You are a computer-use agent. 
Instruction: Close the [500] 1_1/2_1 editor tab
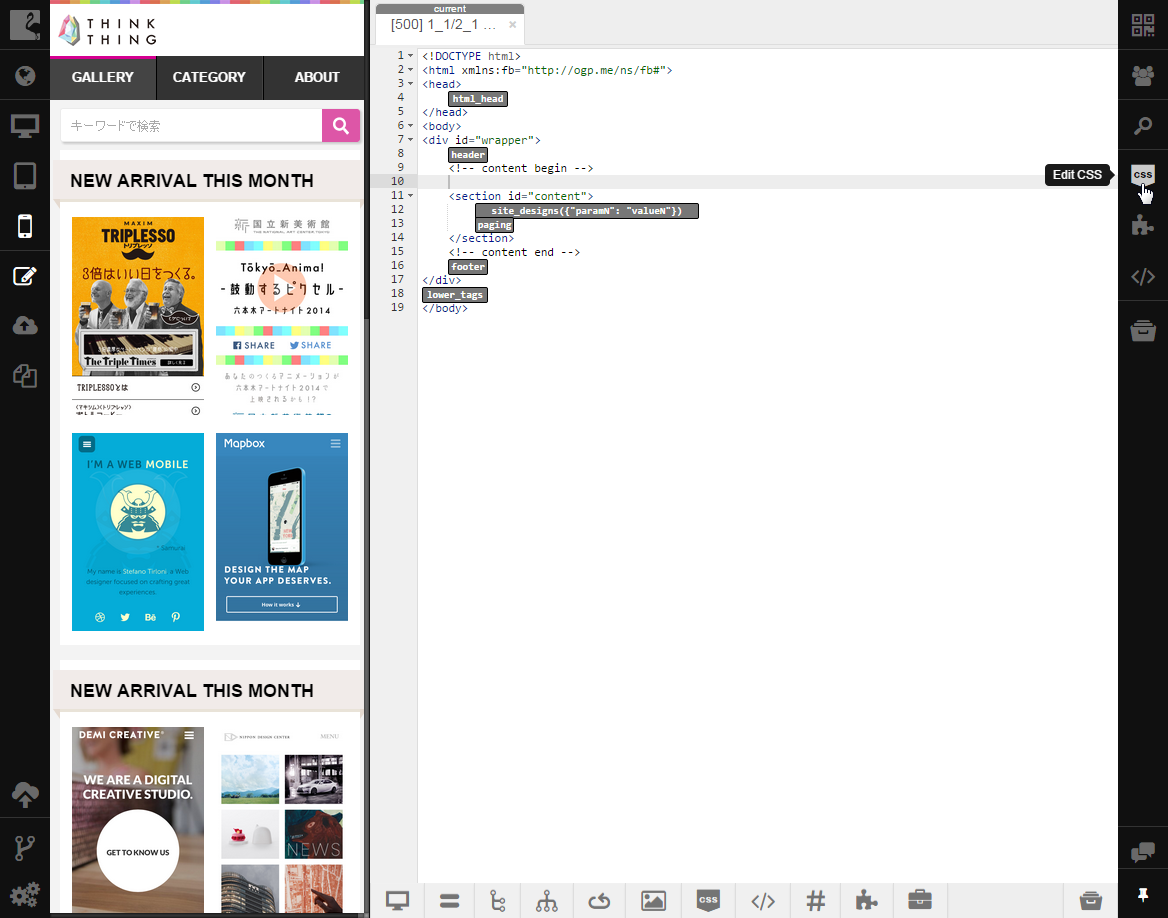512,25
